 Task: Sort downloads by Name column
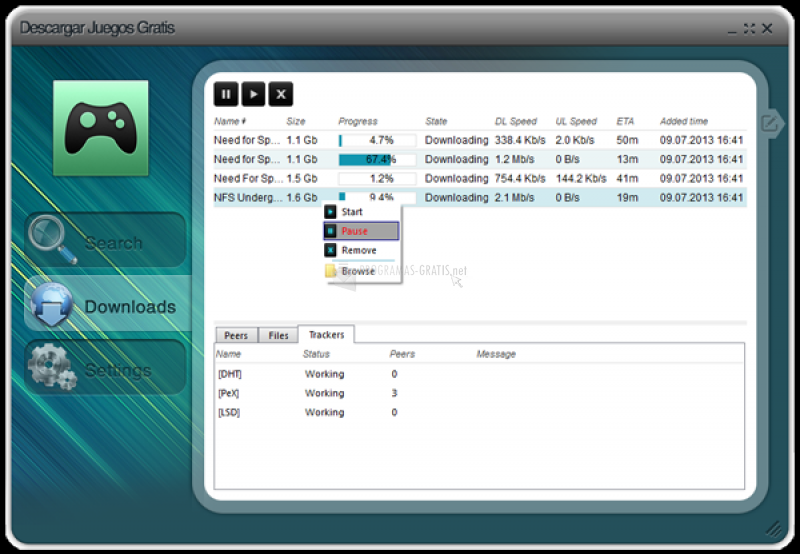230,121
